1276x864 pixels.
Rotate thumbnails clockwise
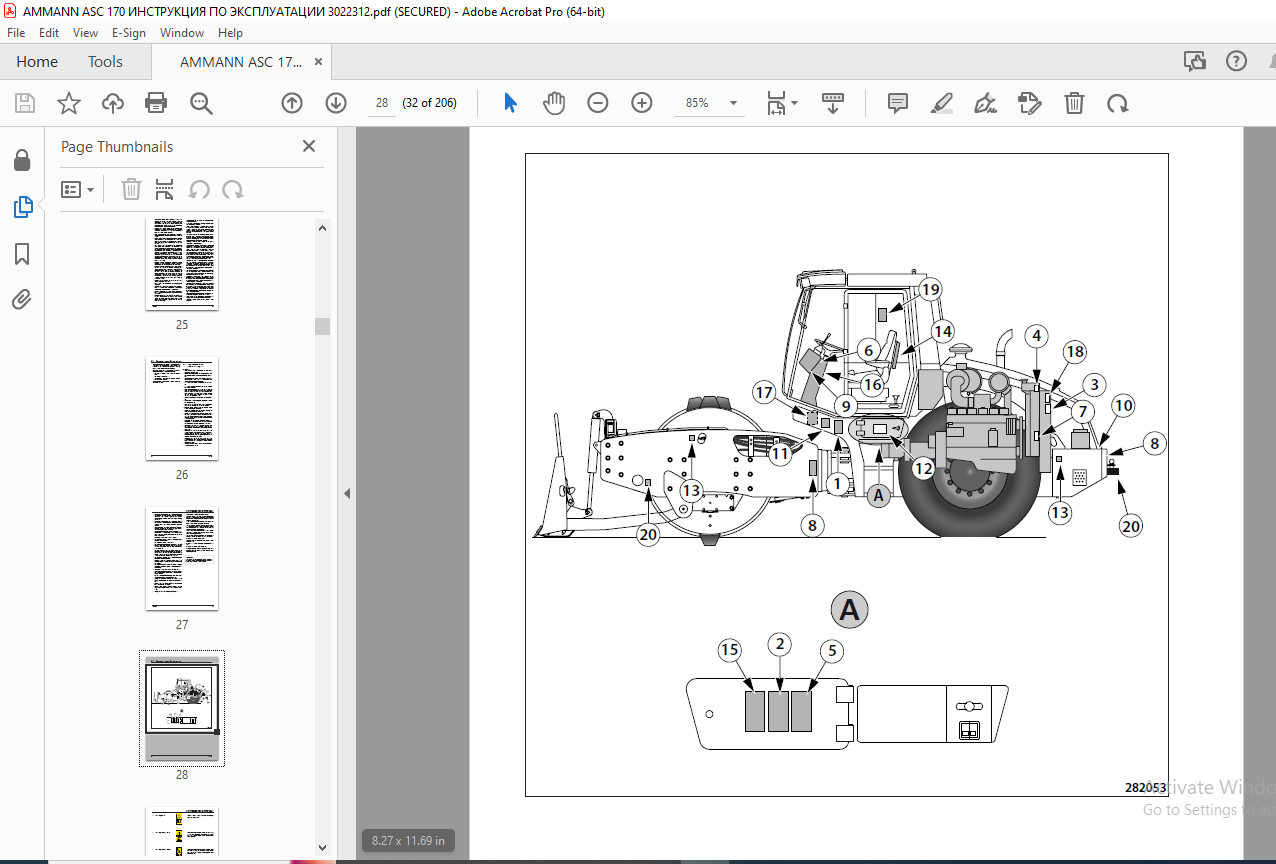click(x=233, y=189)
